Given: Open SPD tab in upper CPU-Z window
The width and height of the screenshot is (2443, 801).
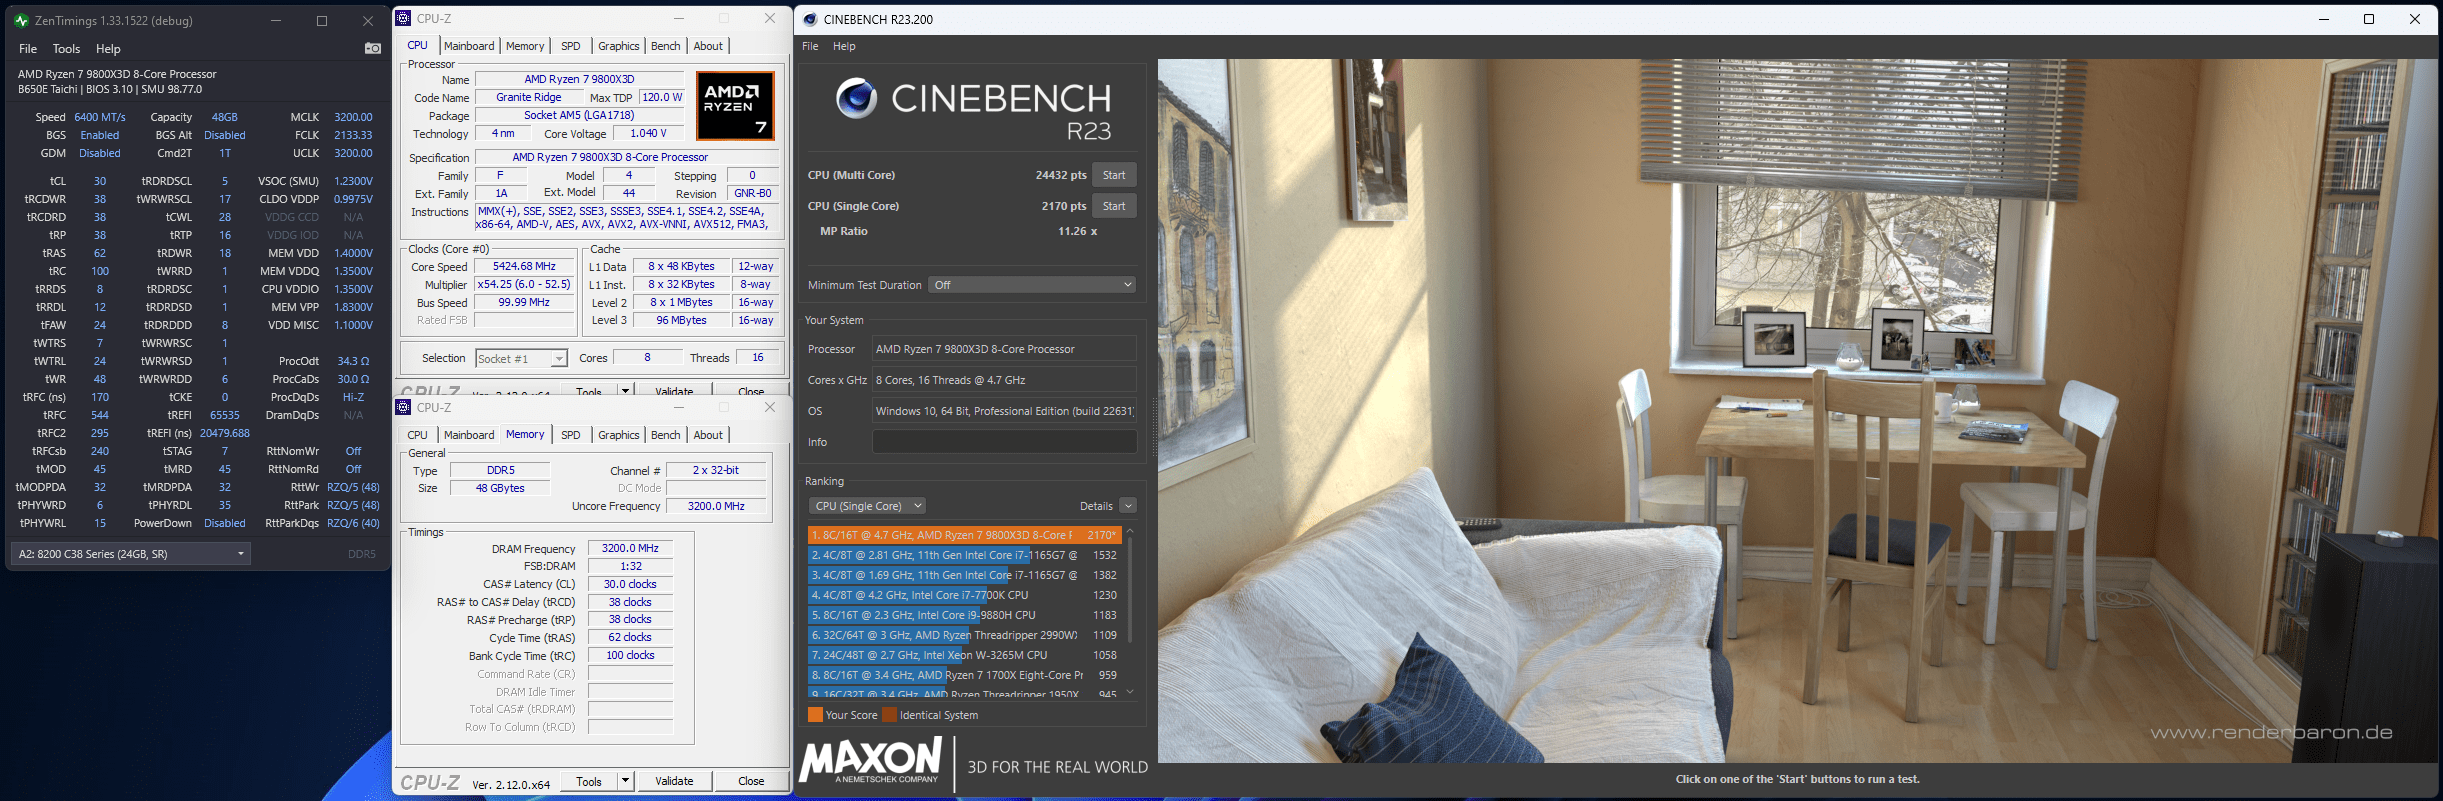Looking at the screenshot, I should pos(570,46).
